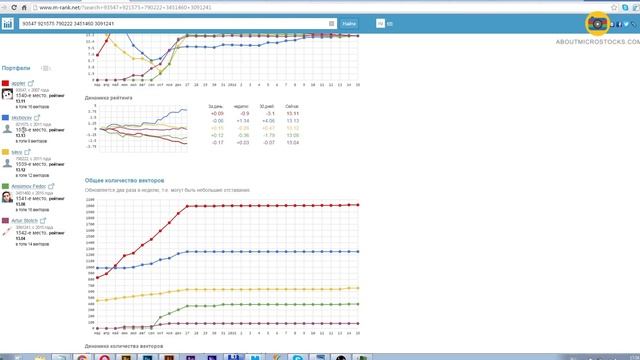
Task: Click the purple swatch next to Artur Stotch
Action: pyautogui.click(x=5, y=220)
